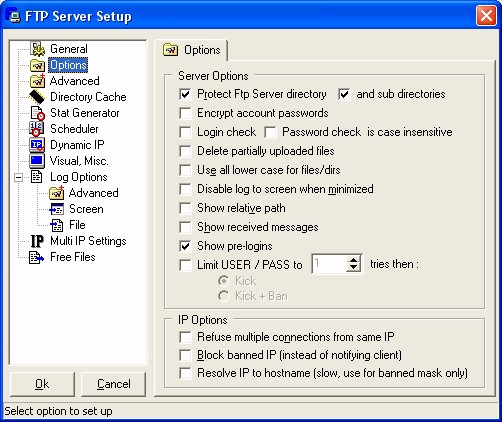Select the Free Files icon

click(x=36, y=257)
